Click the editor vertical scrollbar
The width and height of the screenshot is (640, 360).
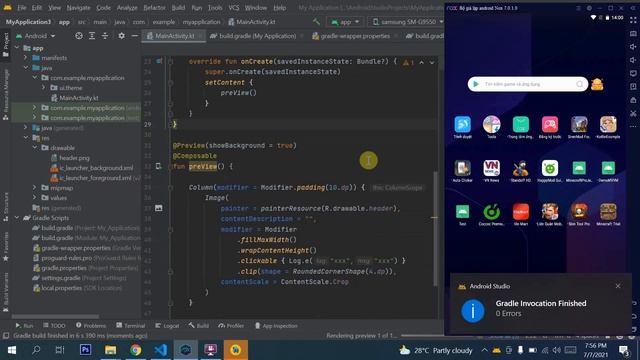coord(436,229)
